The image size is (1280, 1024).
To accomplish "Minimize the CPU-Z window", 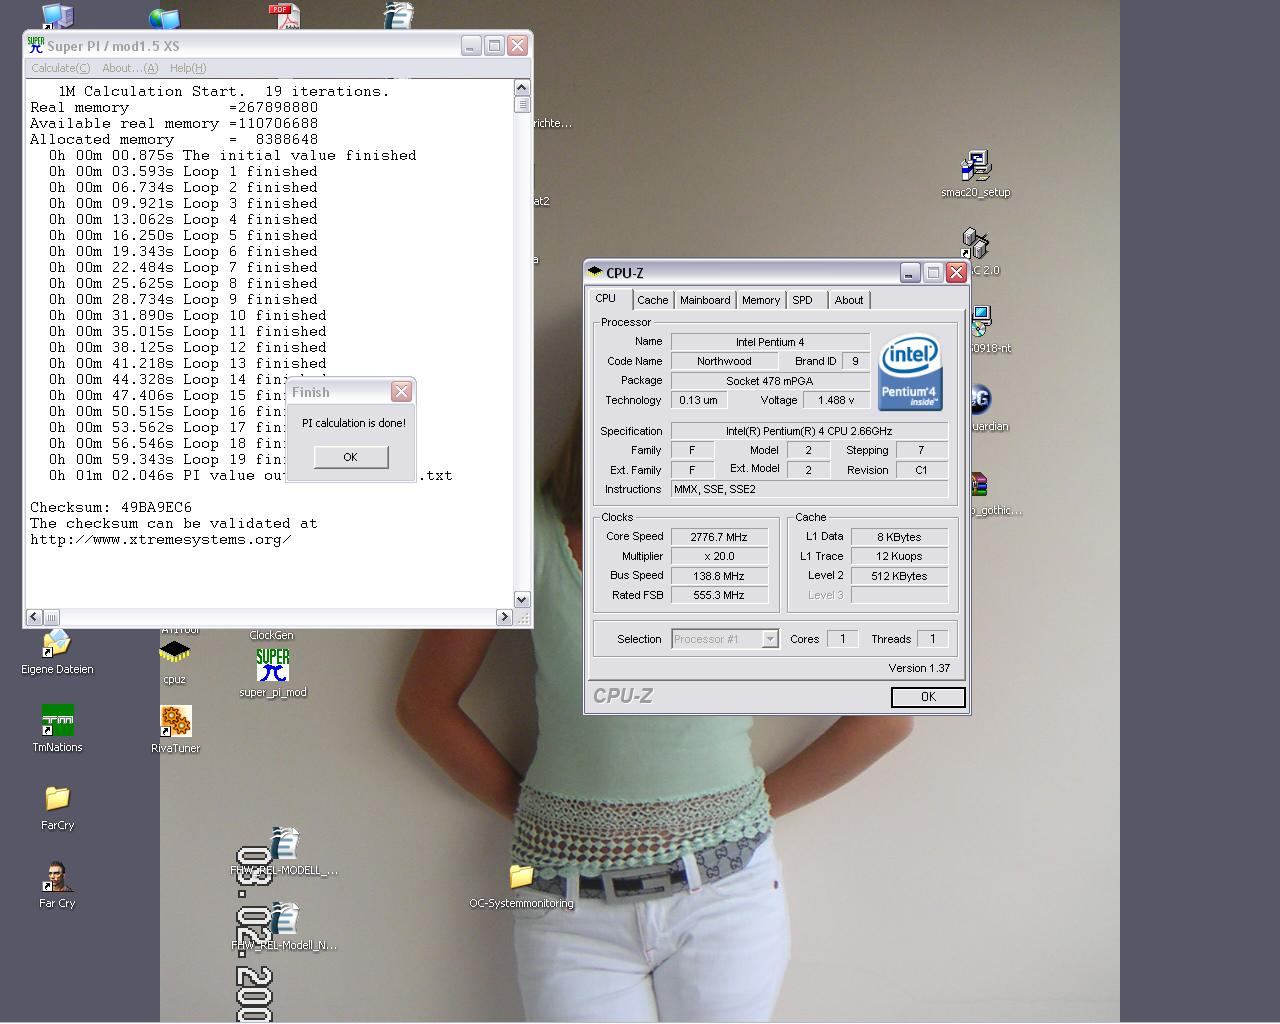I will pos(909,272).
